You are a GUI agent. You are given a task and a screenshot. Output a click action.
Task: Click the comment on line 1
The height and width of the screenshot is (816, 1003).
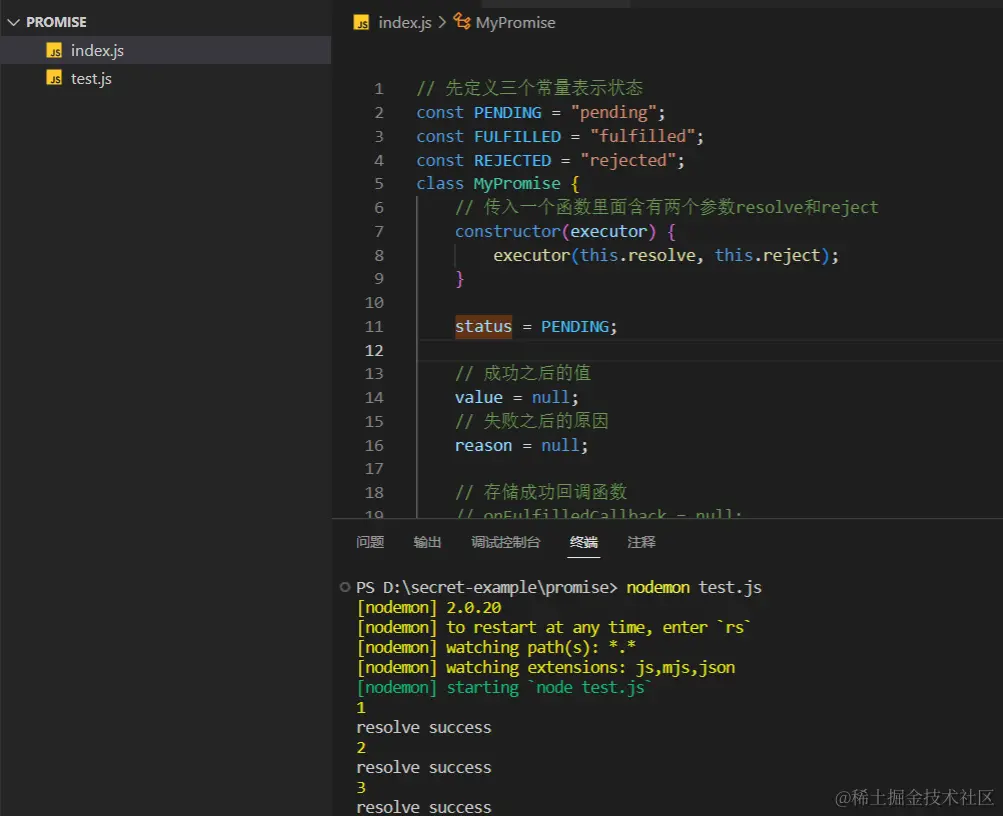coord(530,88)
